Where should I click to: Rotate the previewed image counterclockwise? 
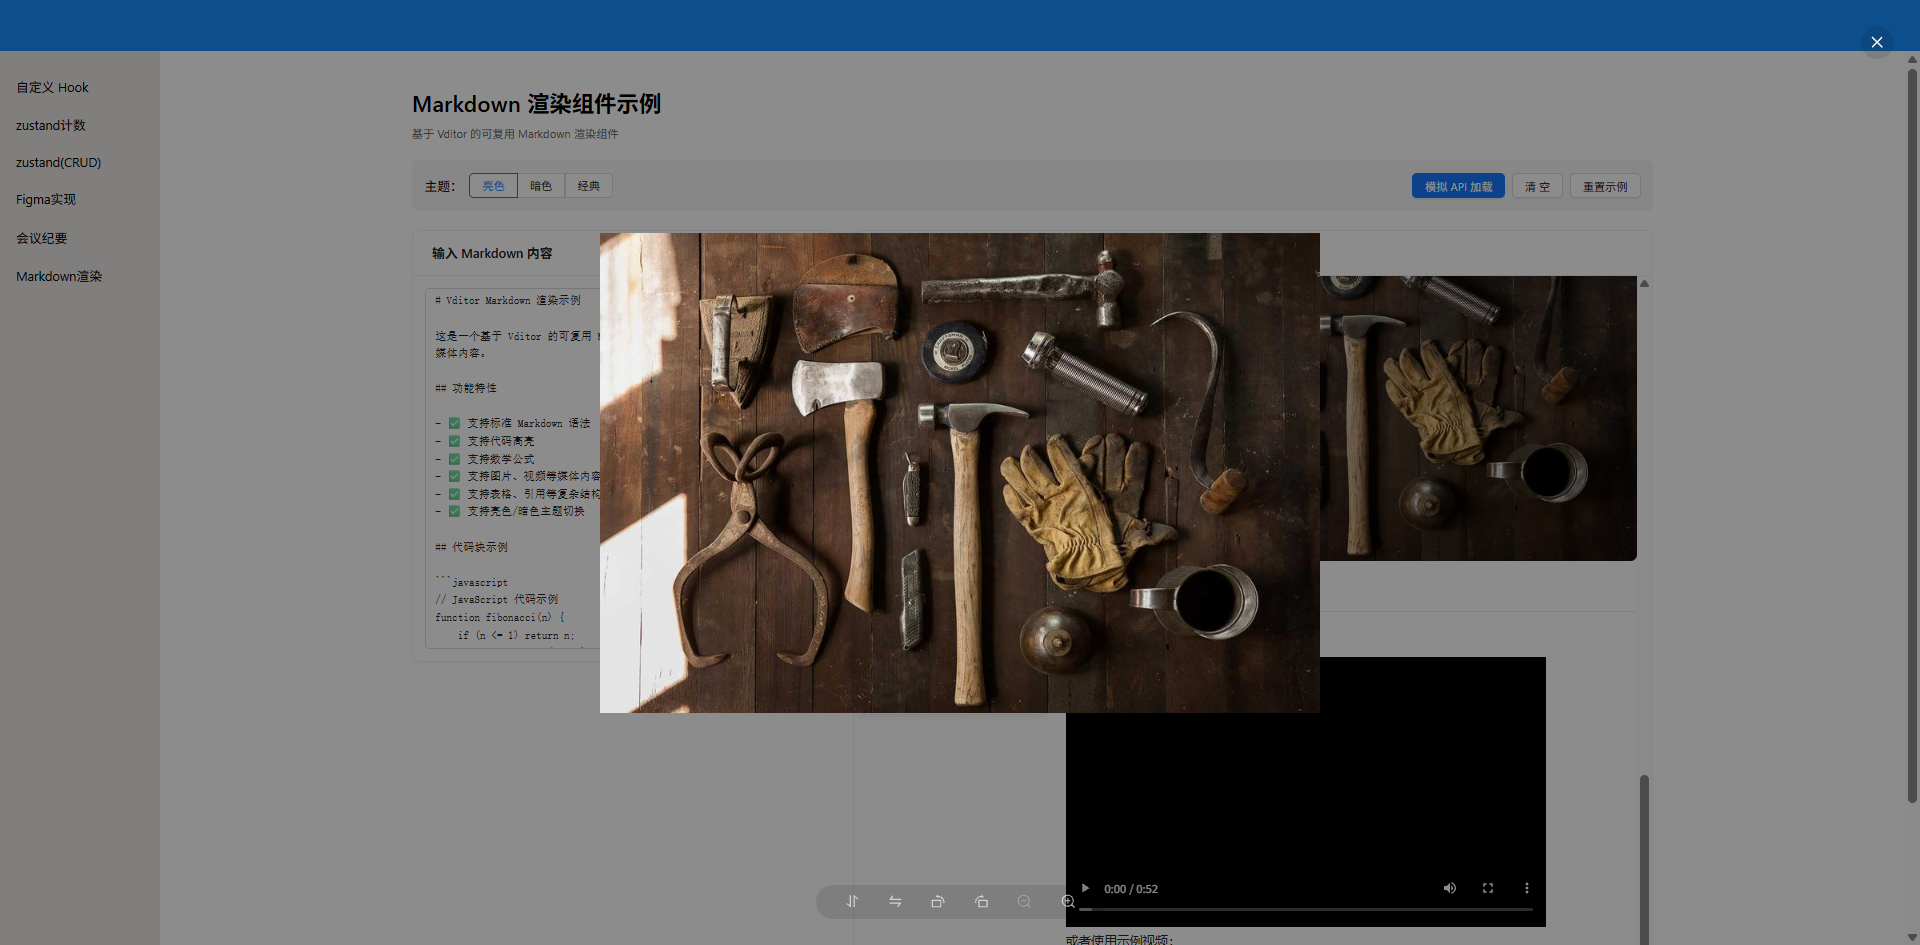pos(938,901)
